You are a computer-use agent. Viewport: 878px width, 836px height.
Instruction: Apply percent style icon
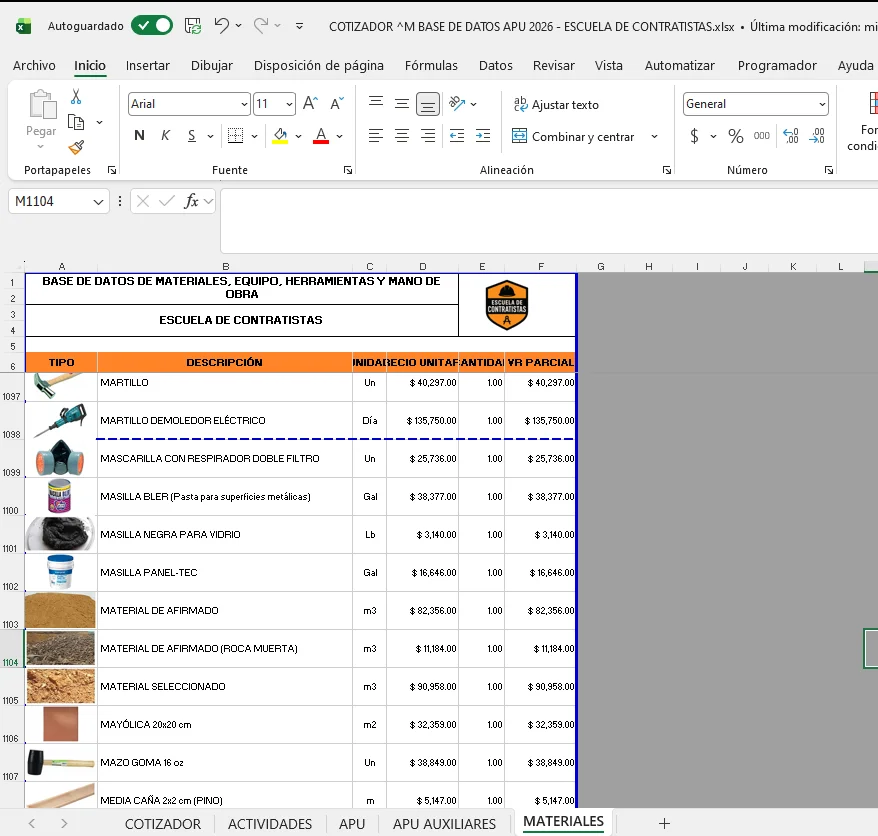click(735, 136)
